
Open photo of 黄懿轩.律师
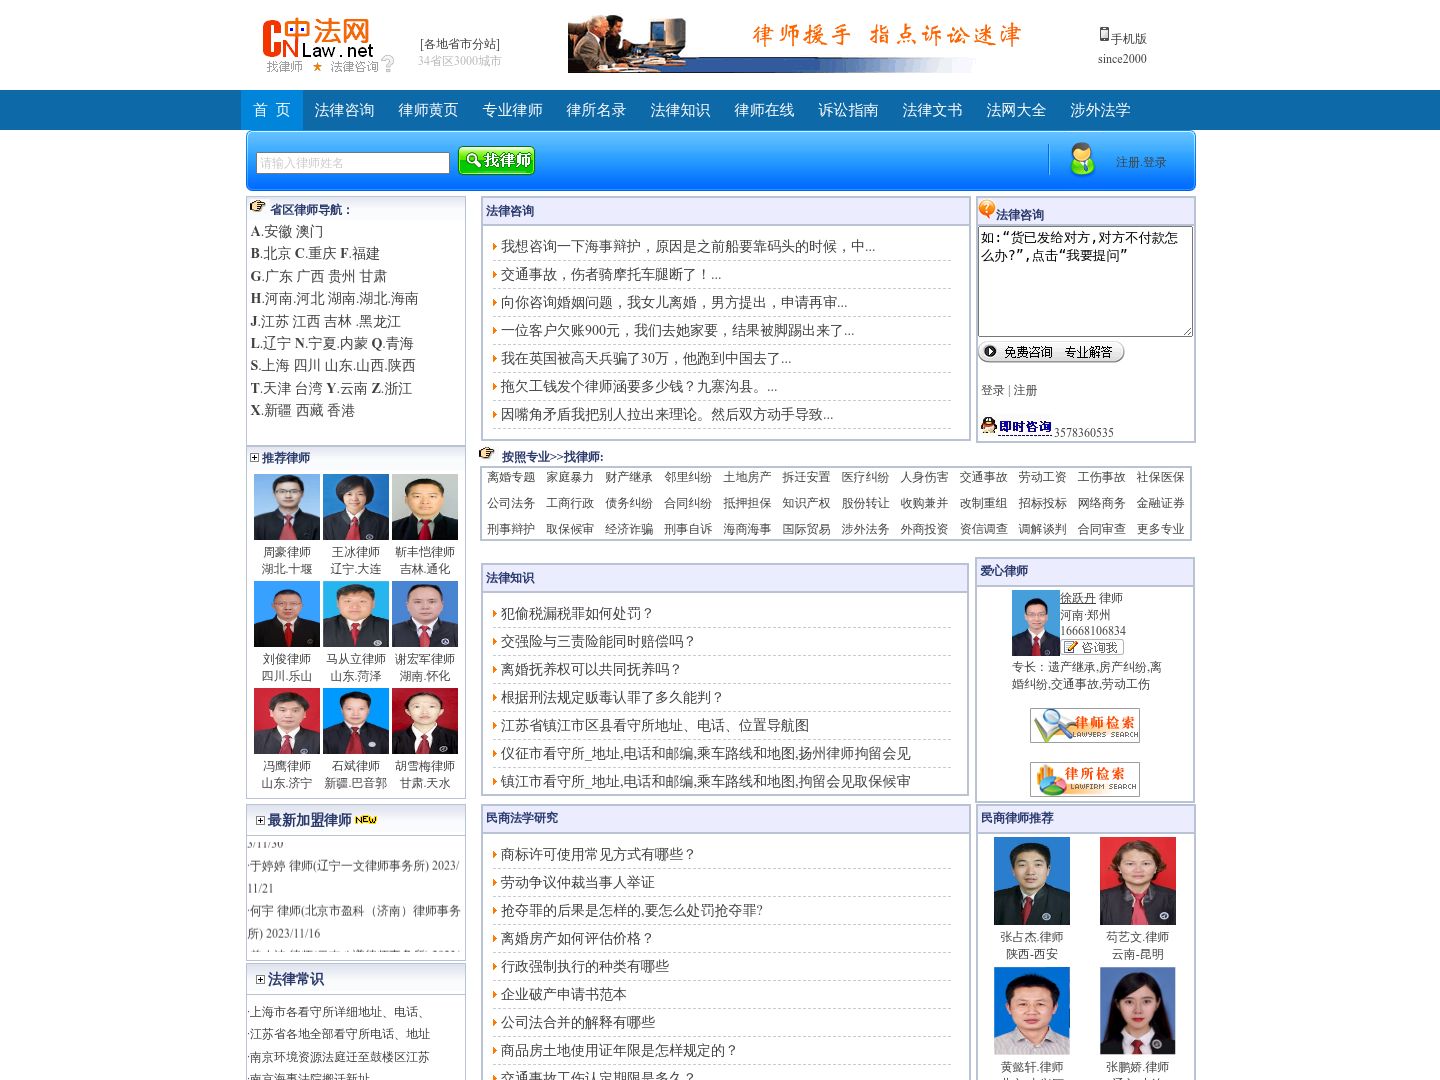pos(1032,1011)
